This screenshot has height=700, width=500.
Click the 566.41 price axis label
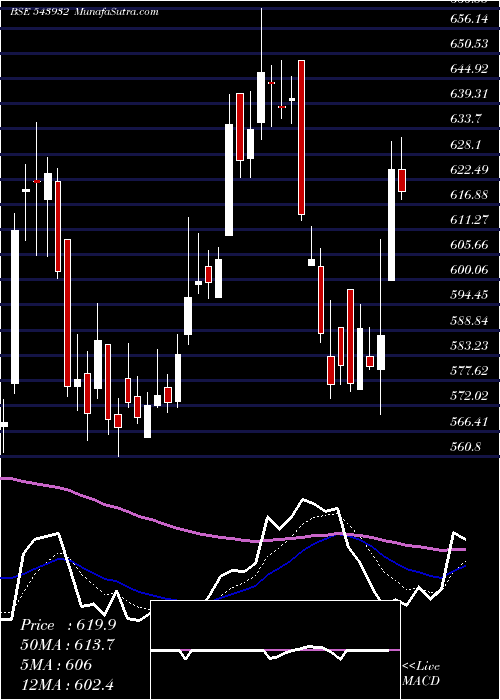click(x=467, y=421)
